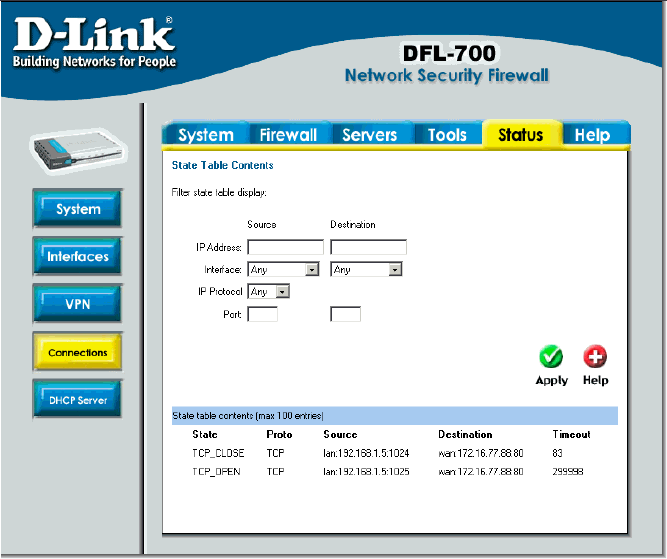Click timeout value 83

point(557,453)
